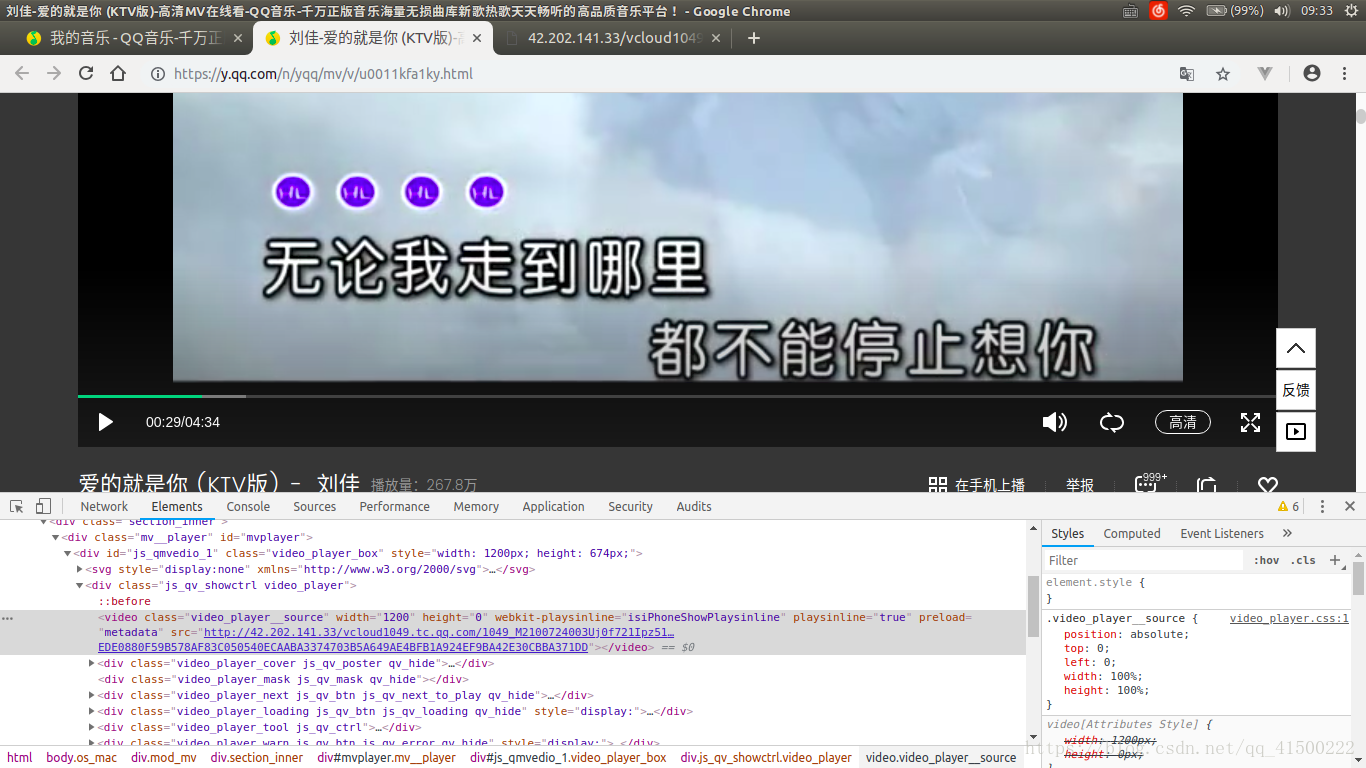The width and height of the screenshot is (1366, 768).
Task: Open 在手机上播 option
Action: [977, 485]
